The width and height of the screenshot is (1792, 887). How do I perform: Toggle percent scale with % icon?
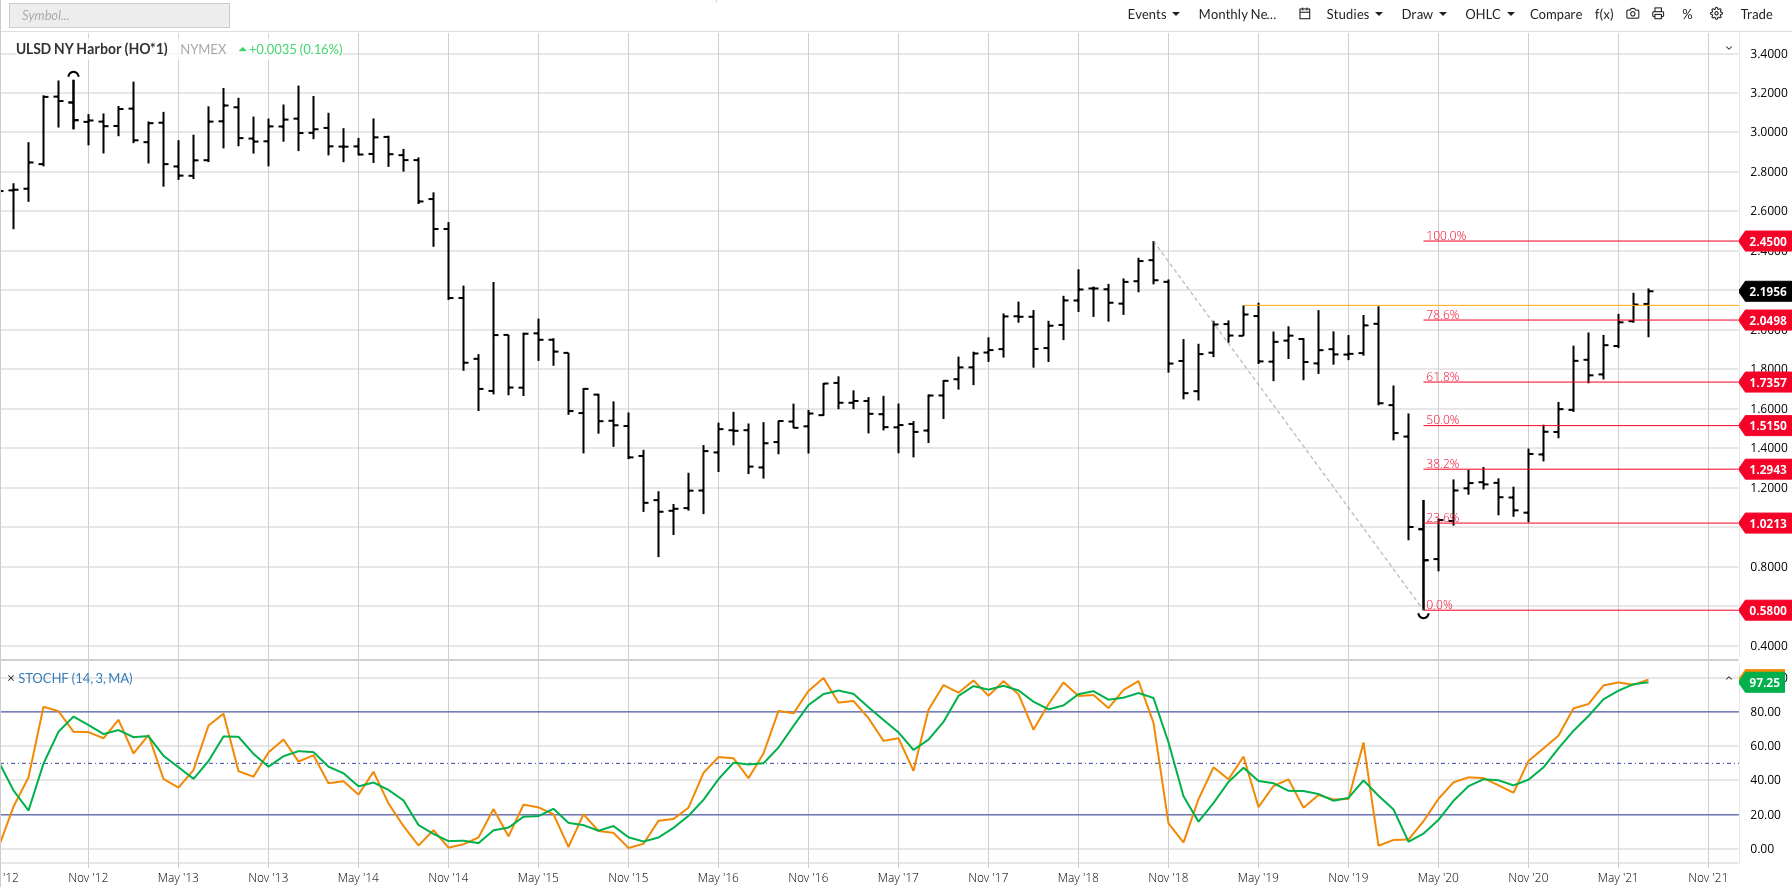[x=1687, y=14]
